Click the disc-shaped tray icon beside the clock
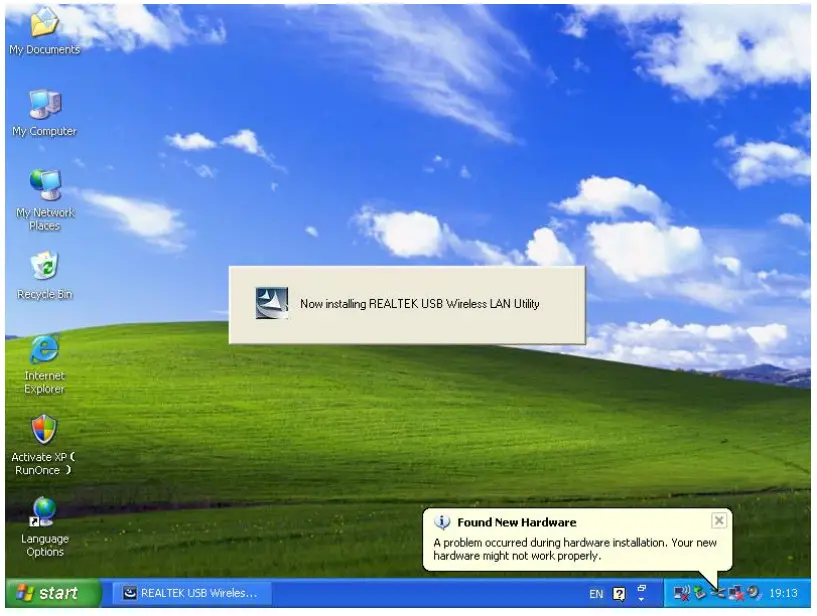This screenshot has width=817, height=616. tap(753, 593)
